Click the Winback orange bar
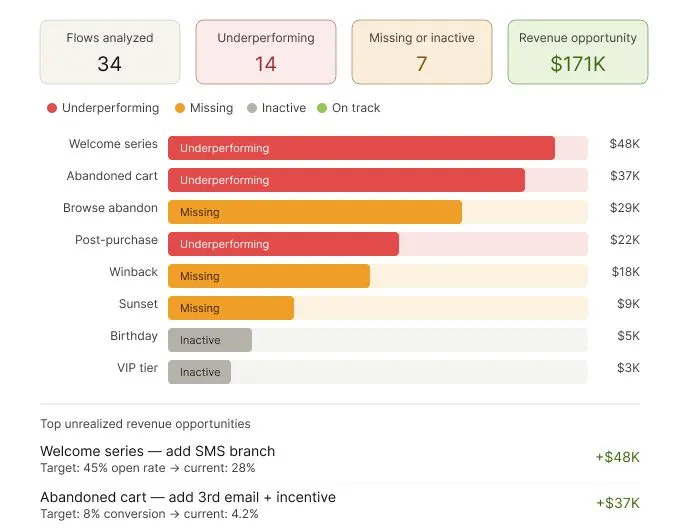 click(x=269, y=276)
